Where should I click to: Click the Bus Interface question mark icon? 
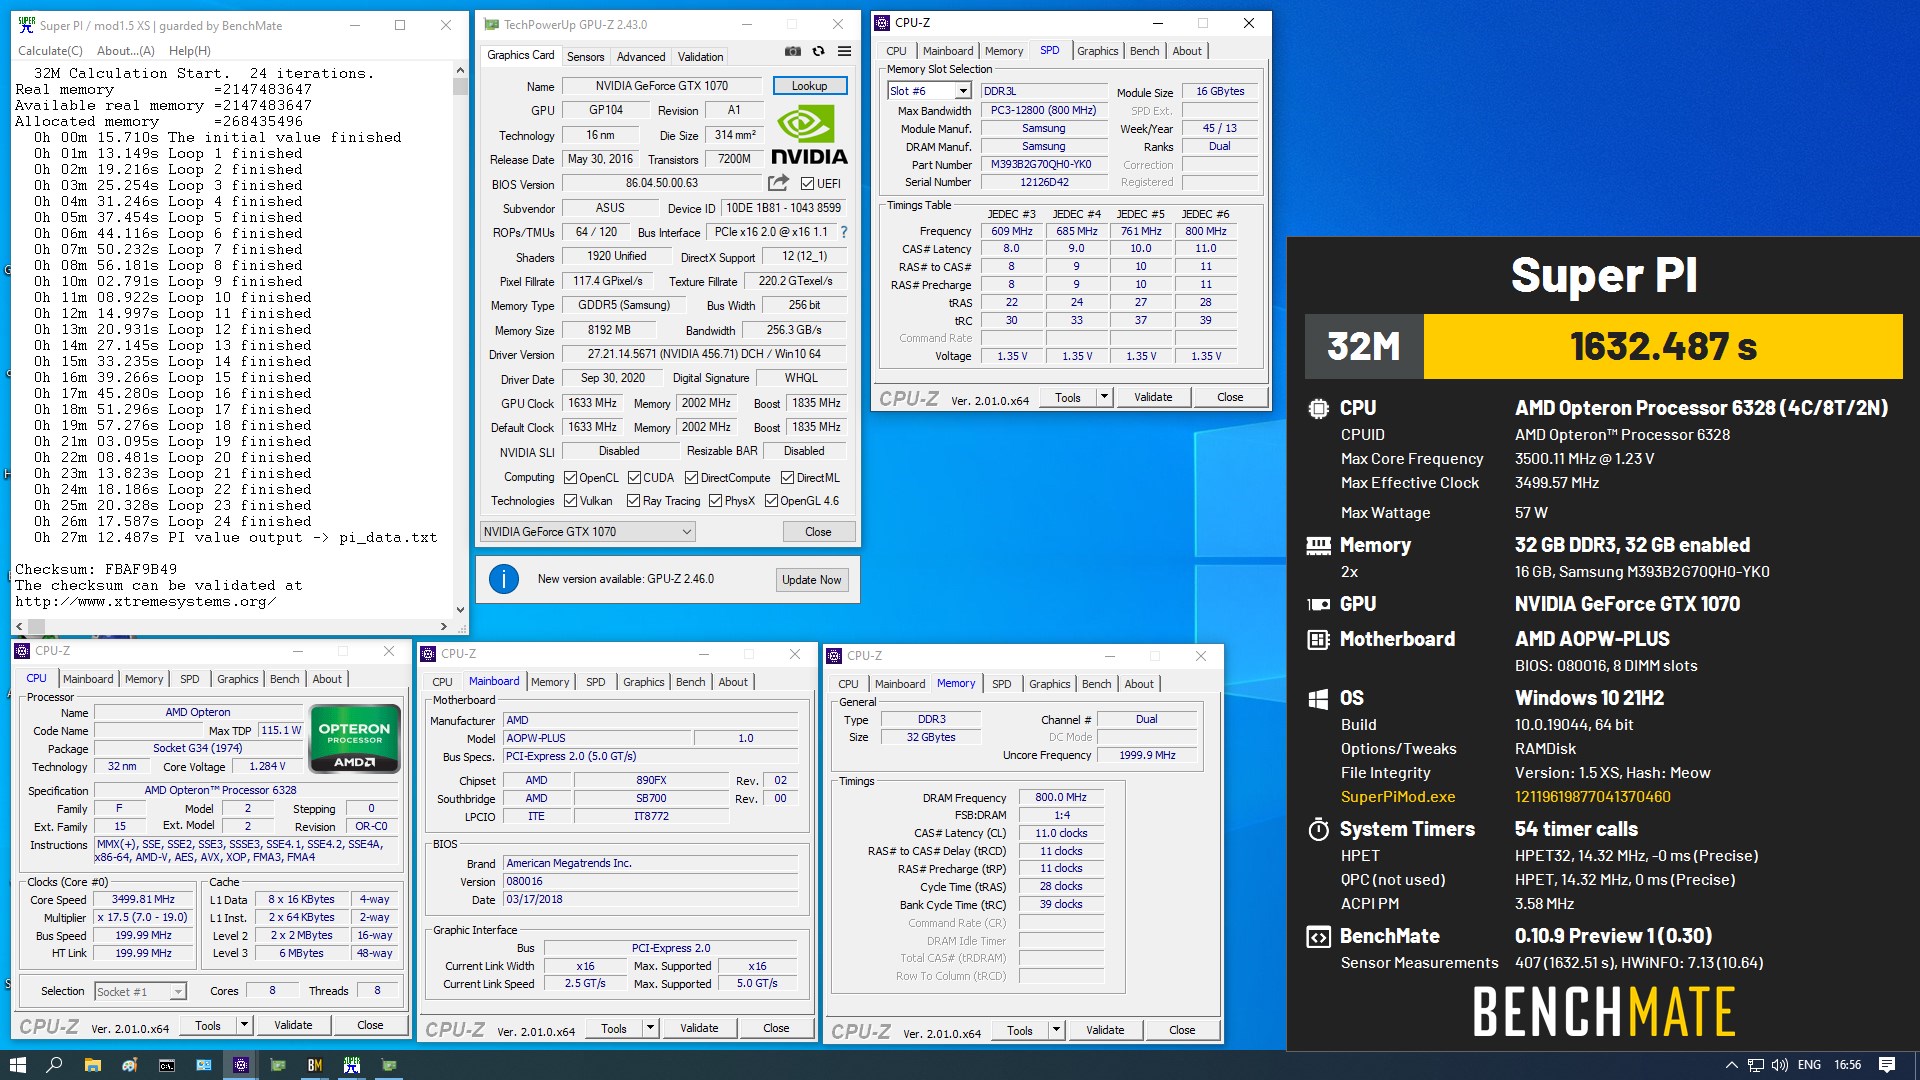point(844,232)
